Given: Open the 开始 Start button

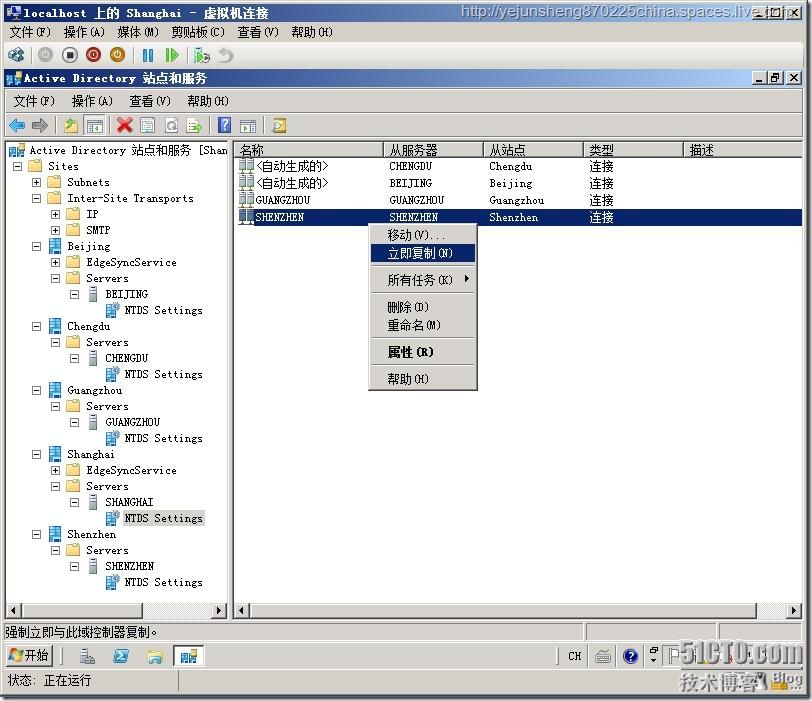Looking at the screenshot, I should pyautogui.click(x=30, y=656).
